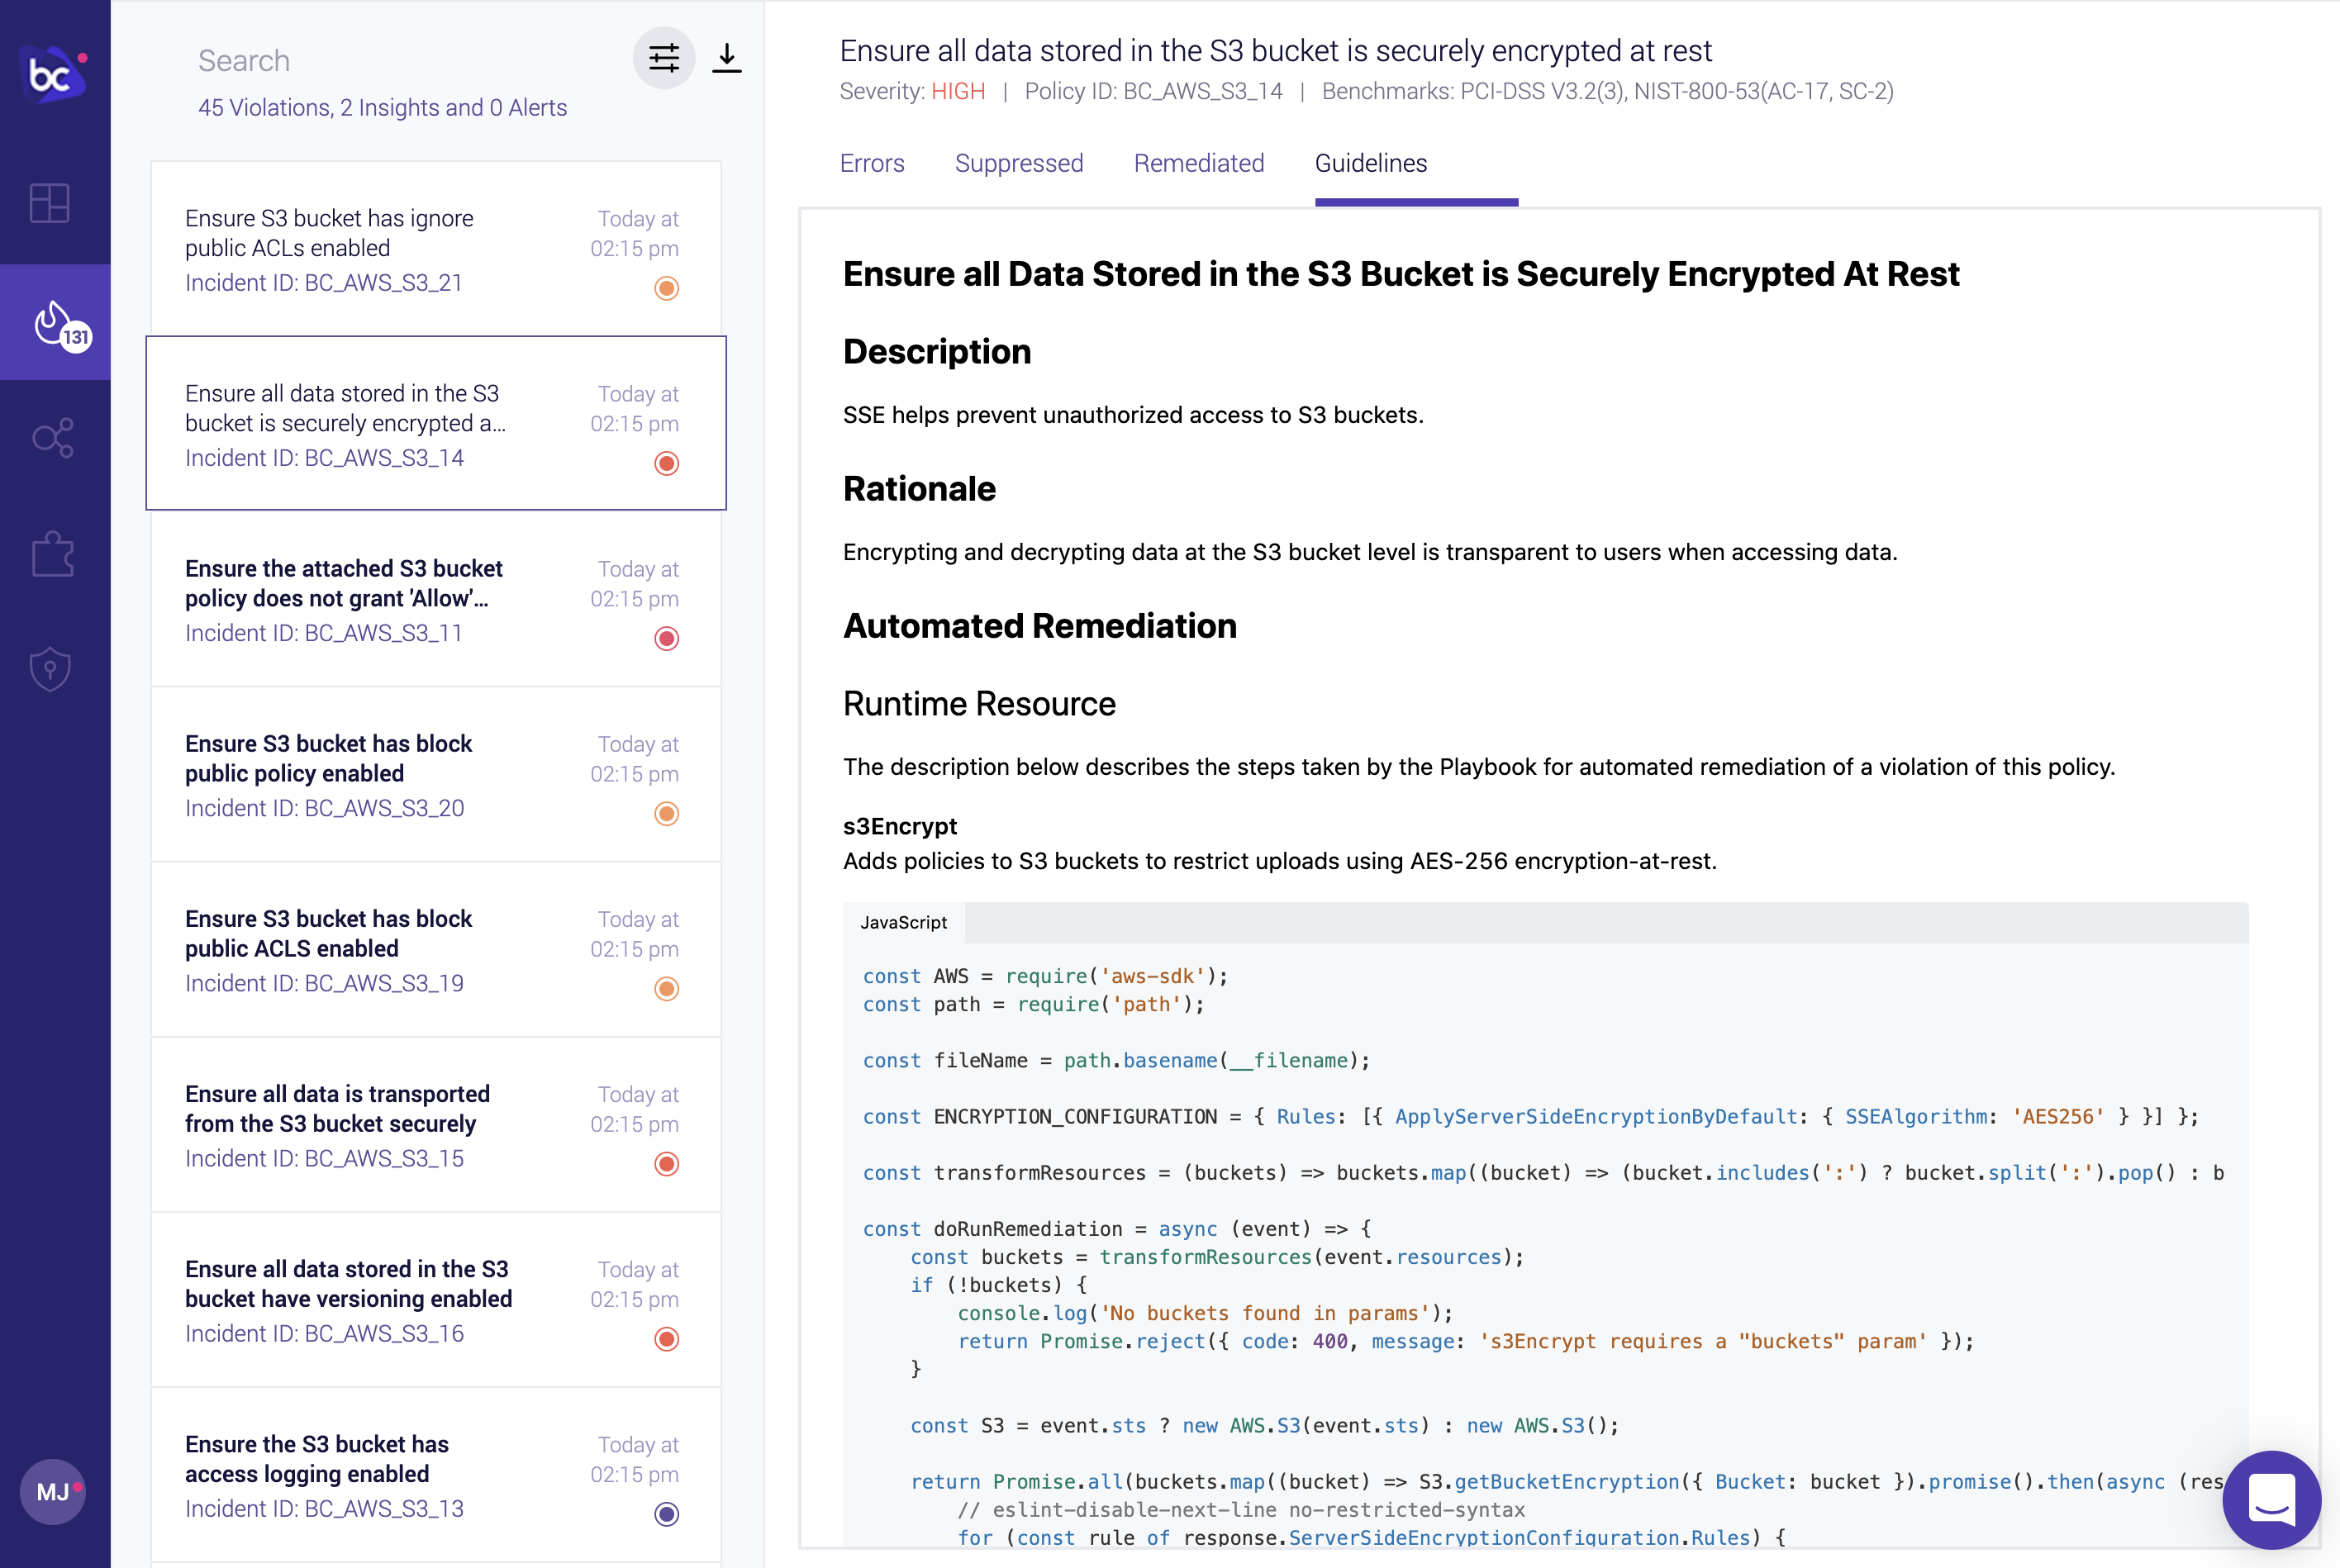Open incident S3 block public policy enabled
This screenshot has width=2340, height=1568.
tap(436, 773)
